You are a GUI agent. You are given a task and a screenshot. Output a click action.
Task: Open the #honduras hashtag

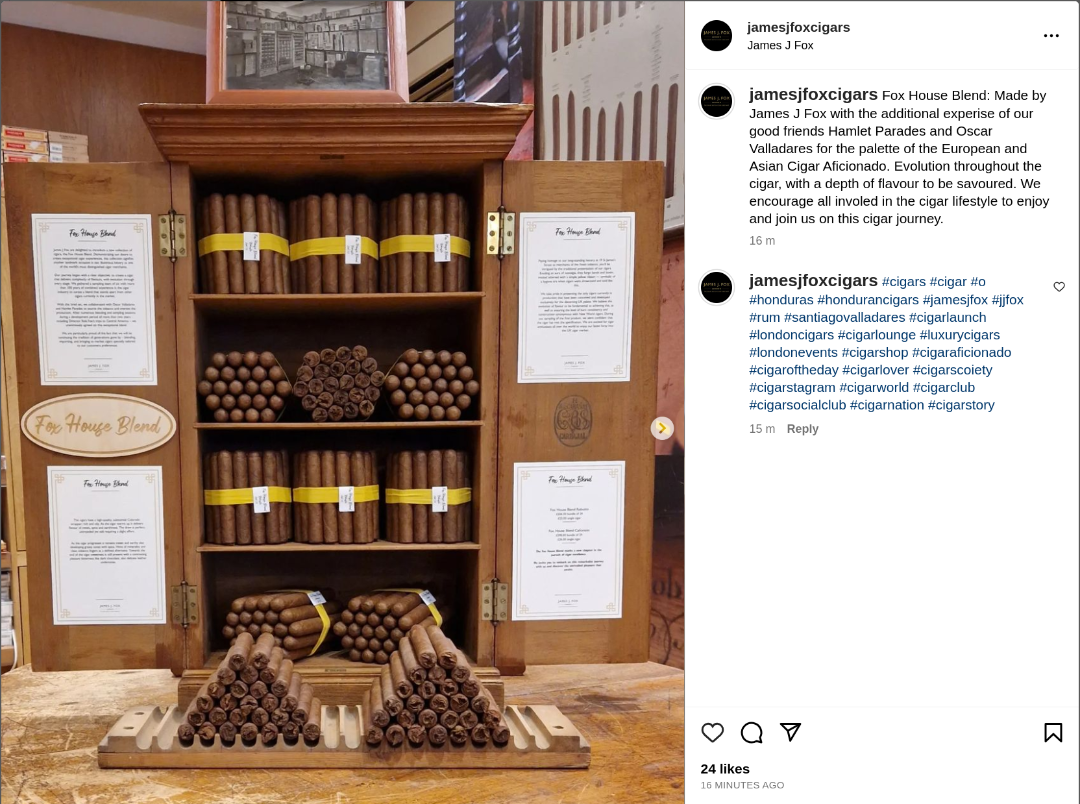tap(781, 300)
